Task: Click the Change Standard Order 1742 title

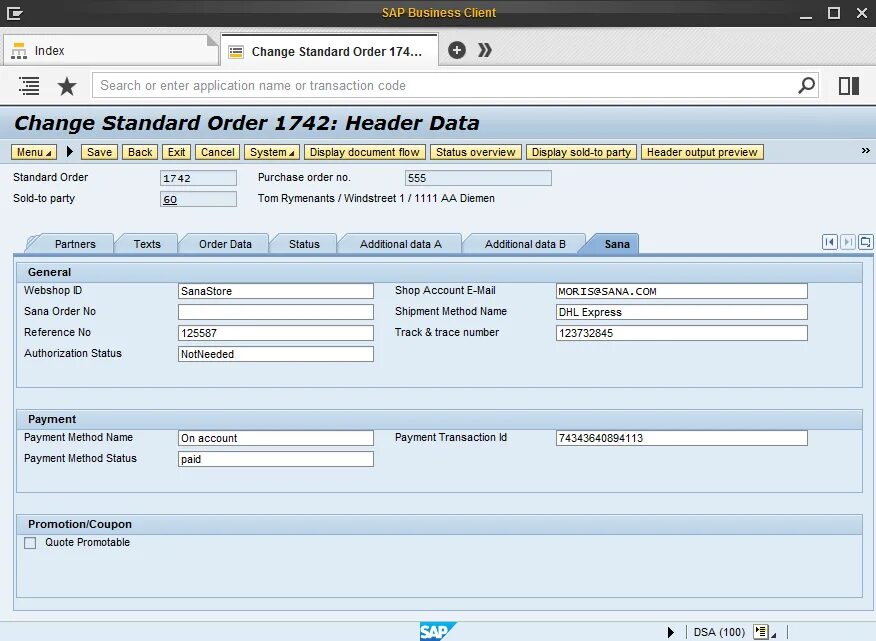Action: tap(246, 123)
